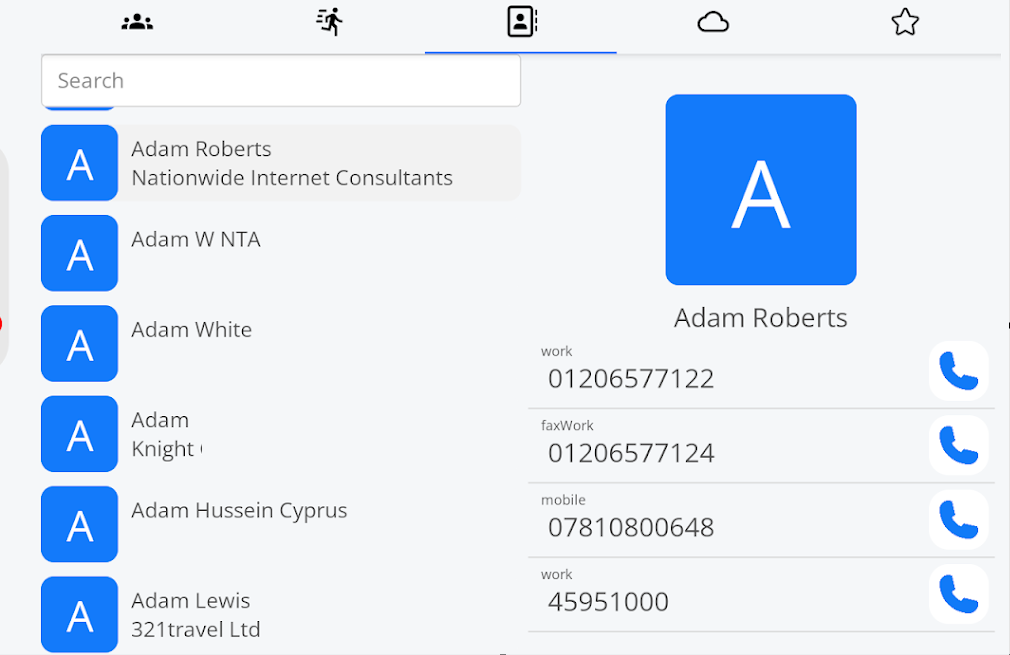Switch to the running person activity tab
The image size is (1010, 655).
tap(329, 22)
